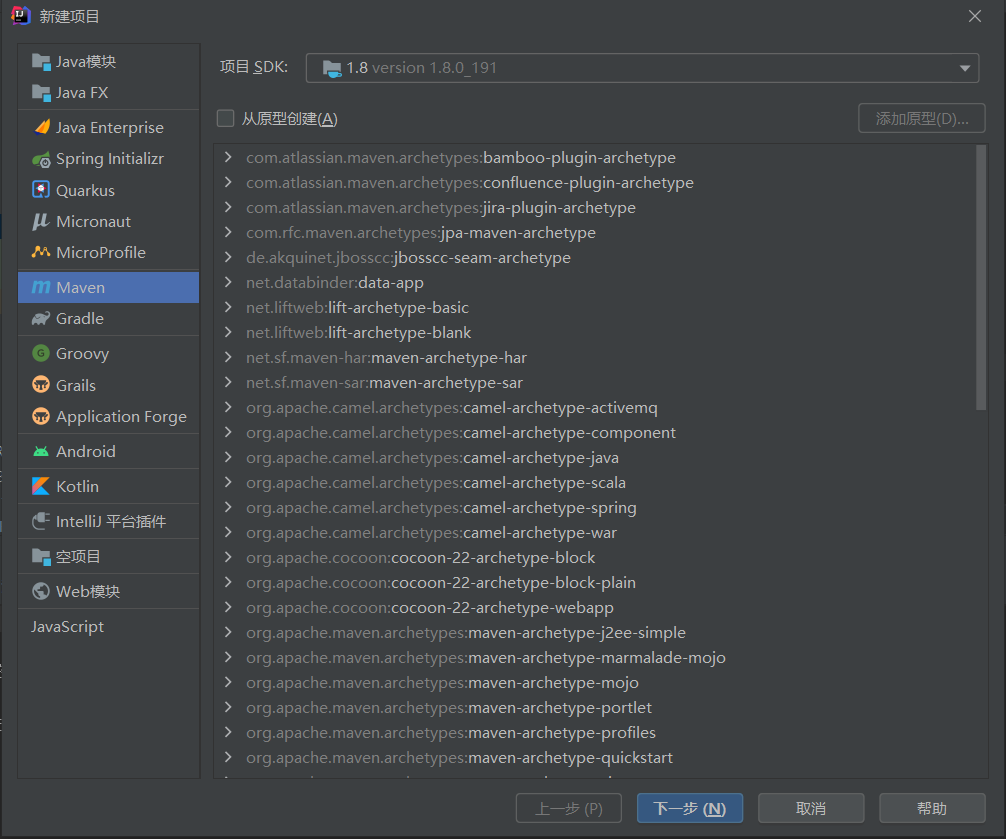Select lift-archetype-blank row
The height and width of the screenshot is (839, 1006).
[594, 332]
